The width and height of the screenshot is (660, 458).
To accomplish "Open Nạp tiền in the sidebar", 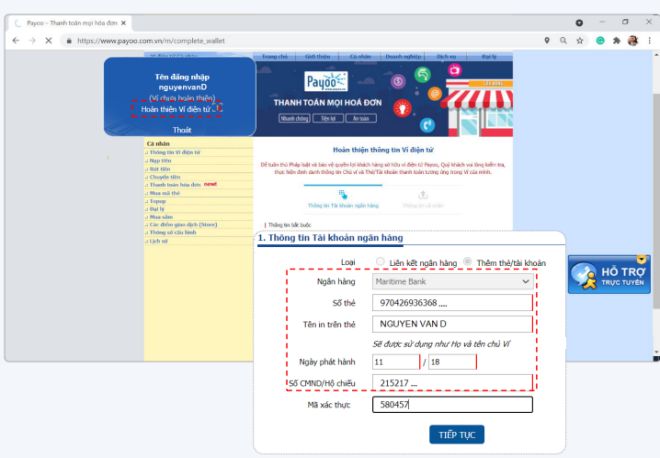I will [160, 160].
